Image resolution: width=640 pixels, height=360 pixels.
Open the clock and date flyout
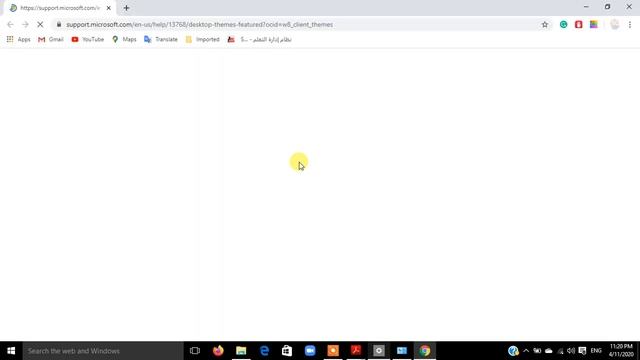[x=621, y=351]
